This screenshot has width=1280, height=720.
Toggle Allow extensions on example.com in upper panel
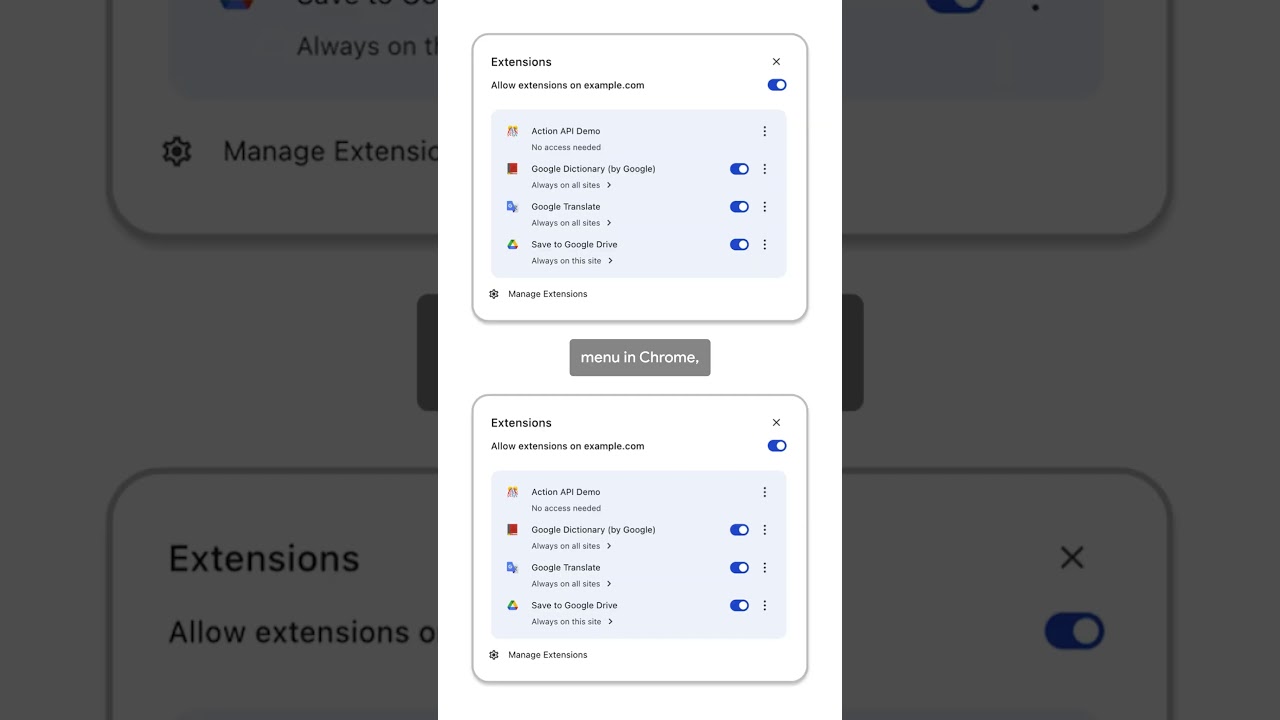[777, 85]
